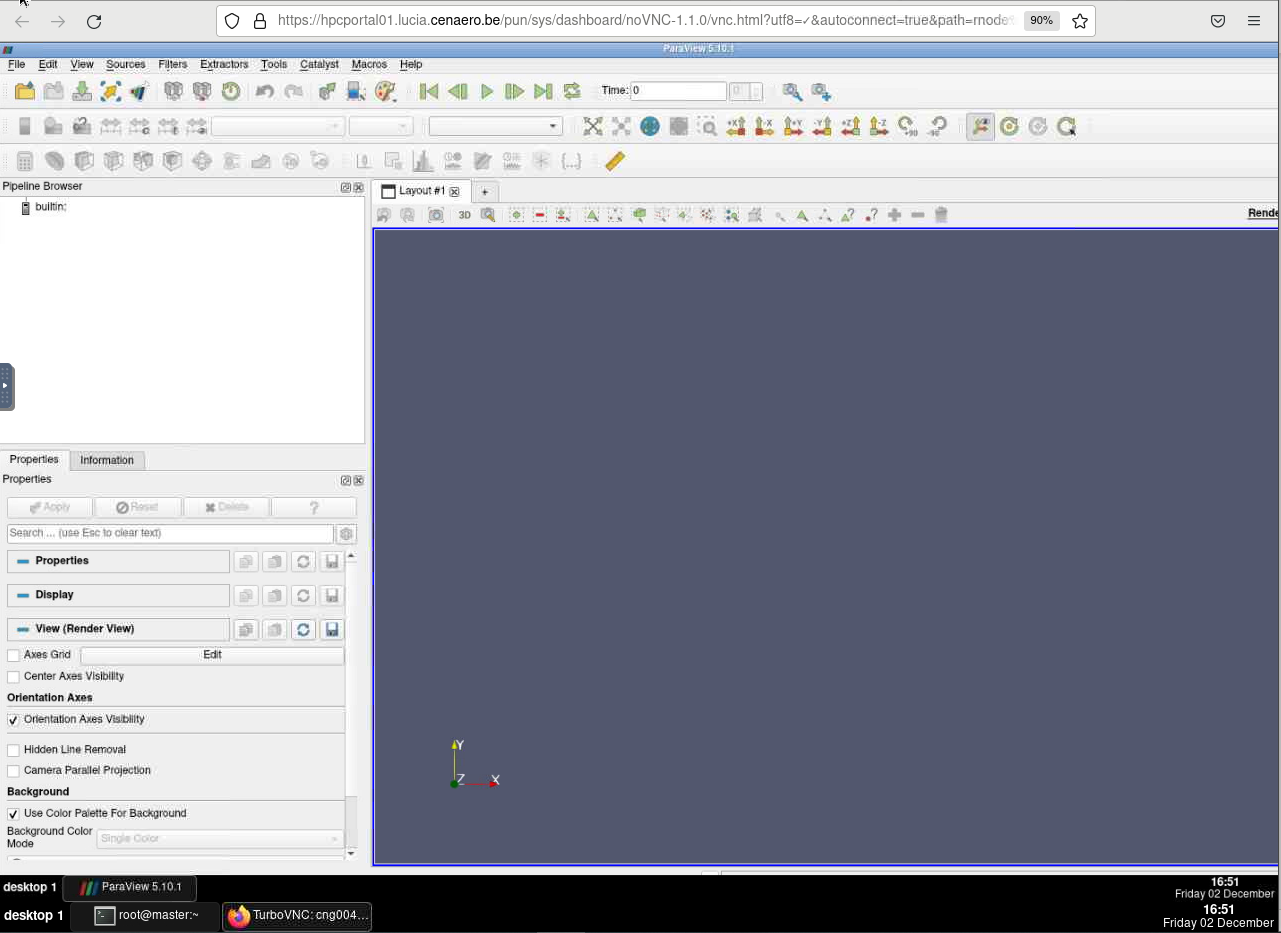1281x933 pixels.
Task: Rotate view 90 degrees clockwise
Action: point(908,126)
